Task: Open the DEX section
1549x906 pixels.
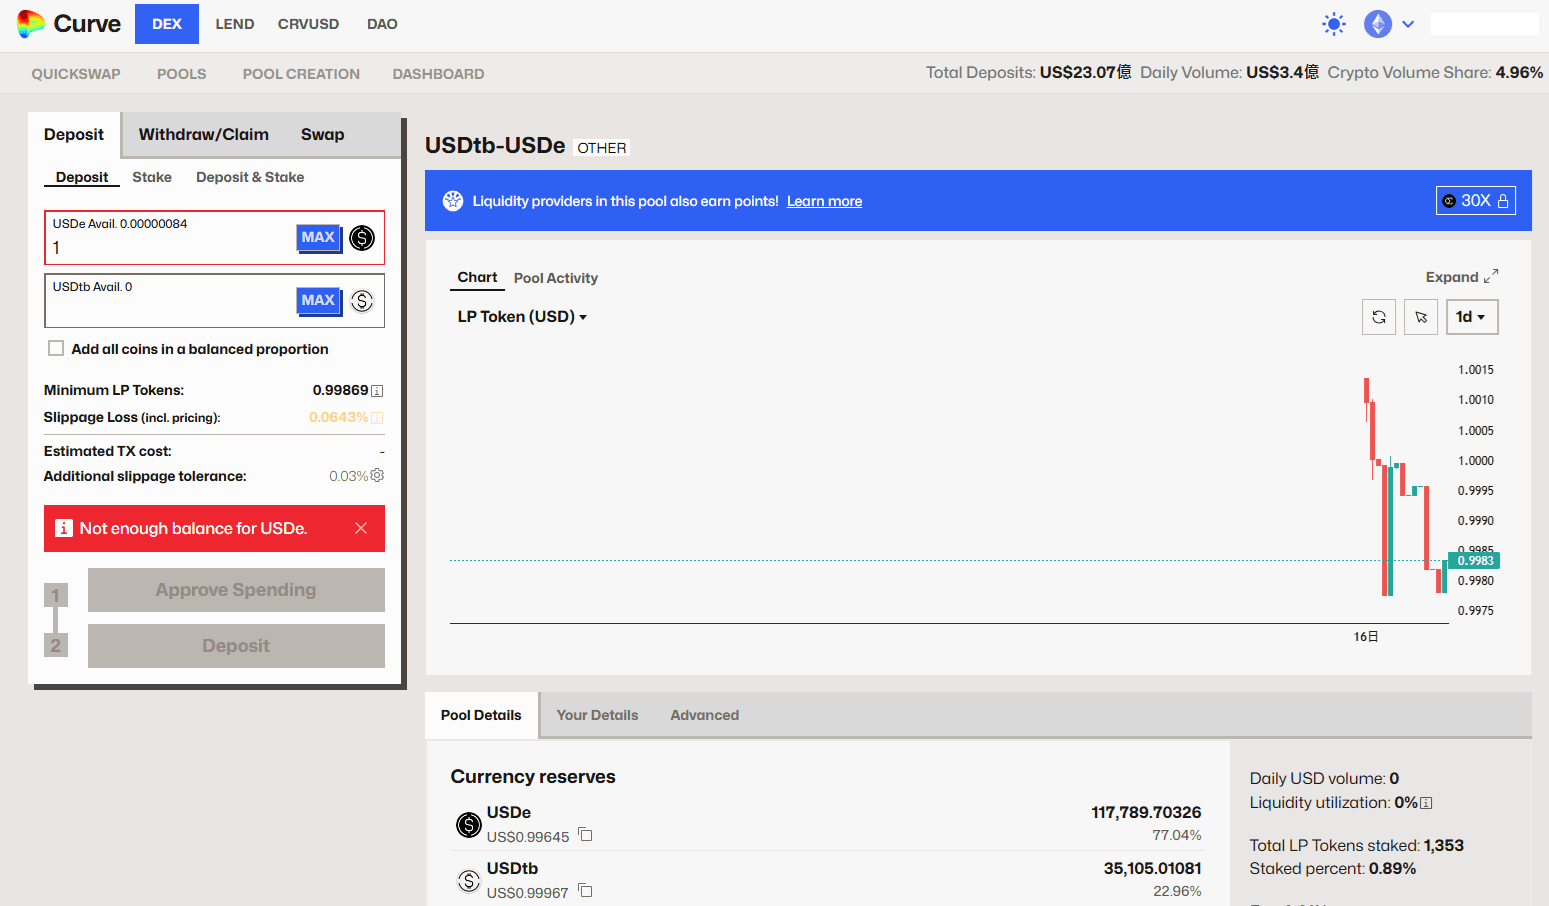Action: 167,24
